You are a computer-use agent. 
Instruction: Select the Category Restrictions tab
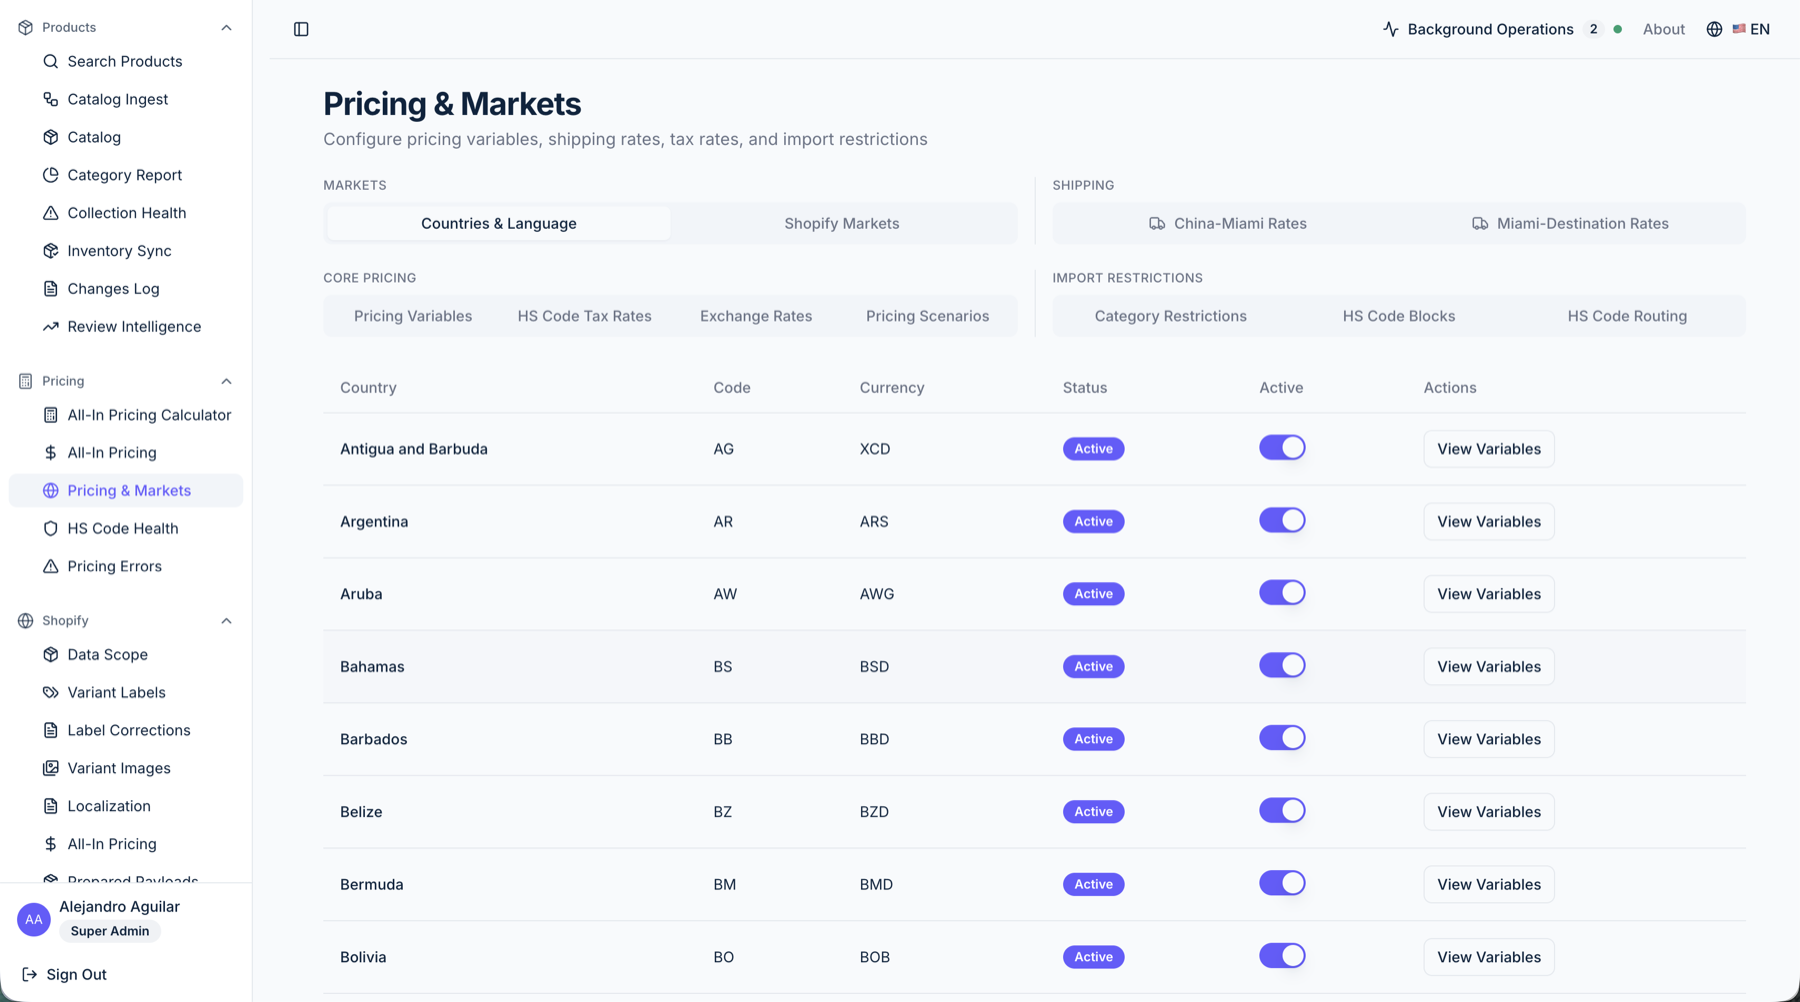tap(1171, 316)
